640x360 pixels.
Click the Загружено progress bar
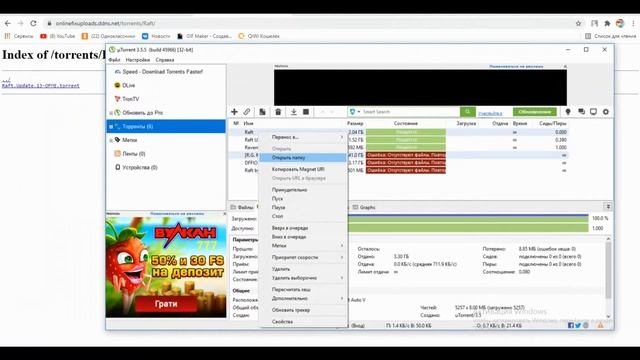[x=468, y=219]
